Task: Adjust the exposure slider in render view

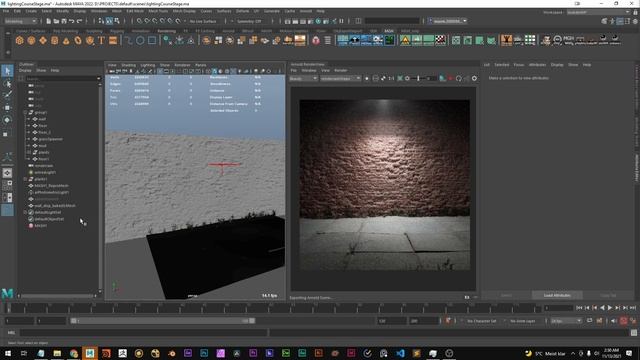Action: tap(418, 78)
